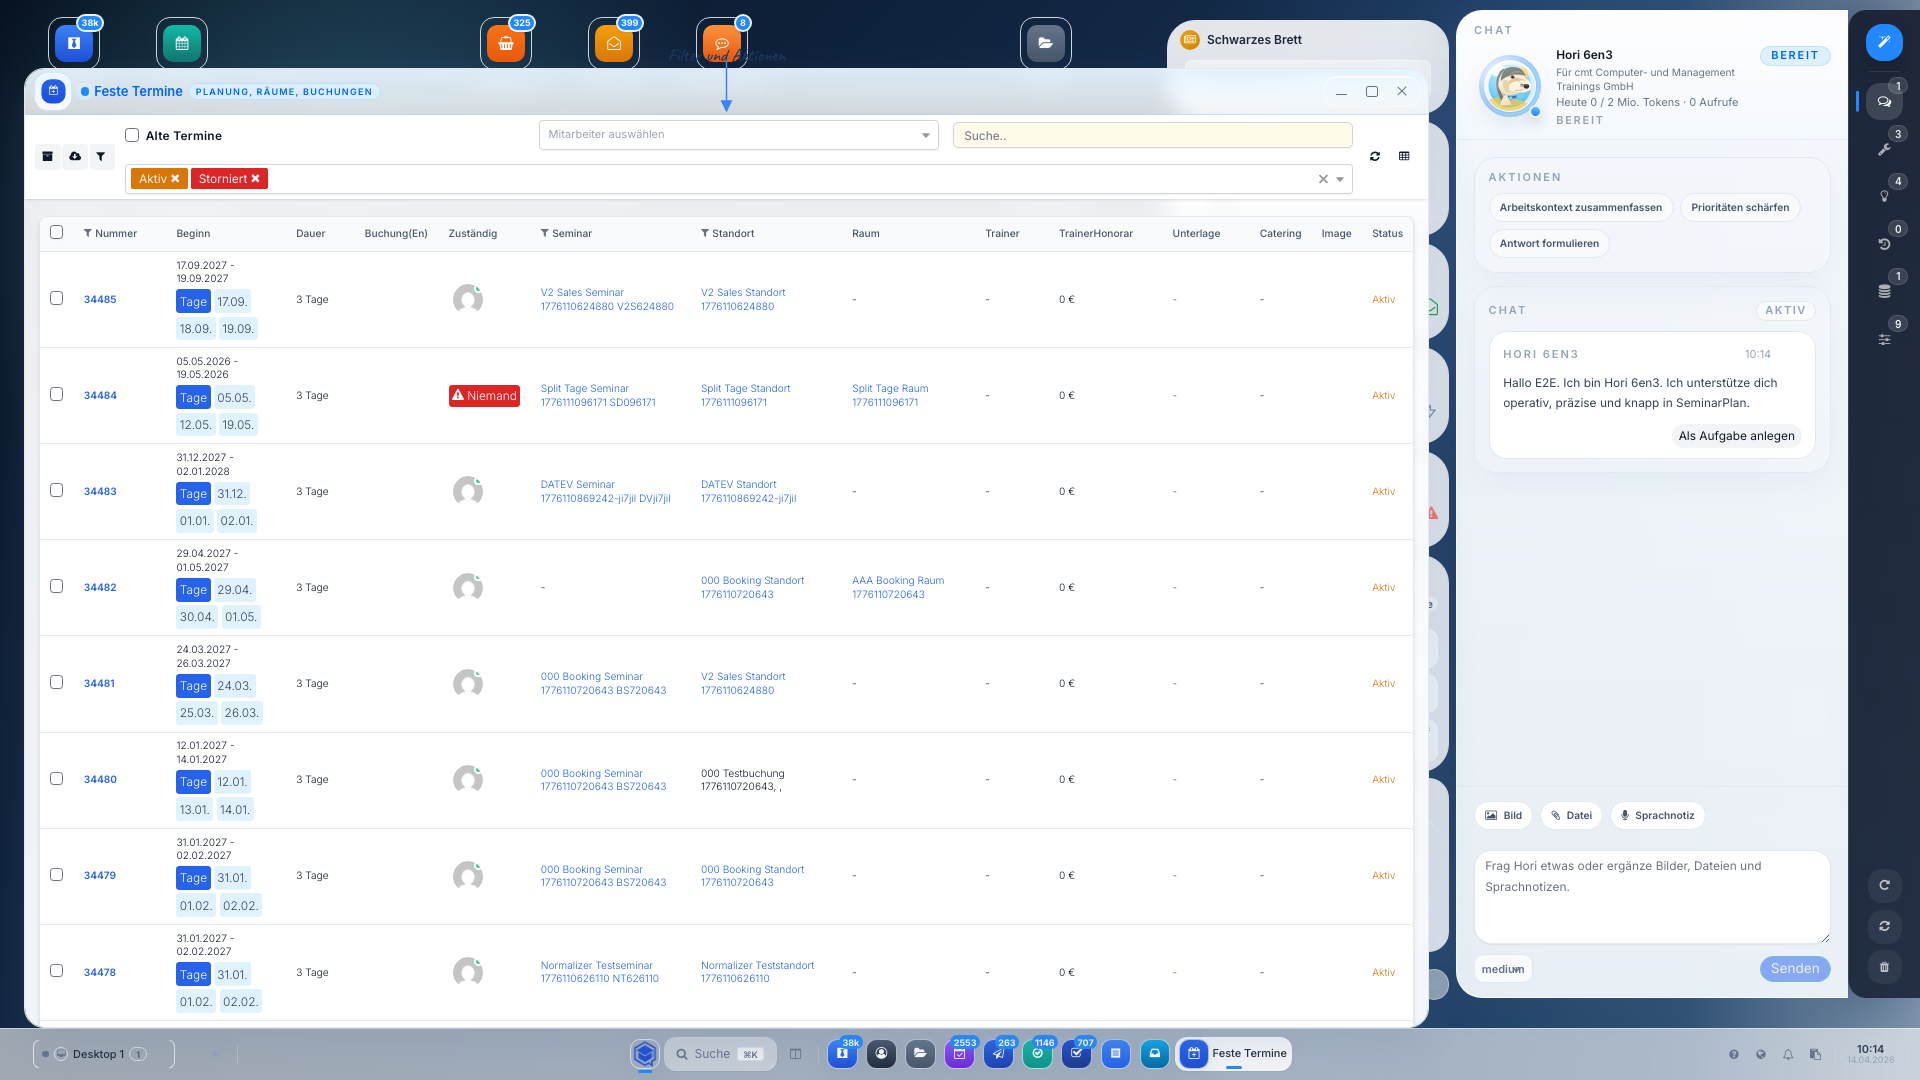
Task: Open the lightbulb ideas sidebar icon
Action: (1884, 197)
